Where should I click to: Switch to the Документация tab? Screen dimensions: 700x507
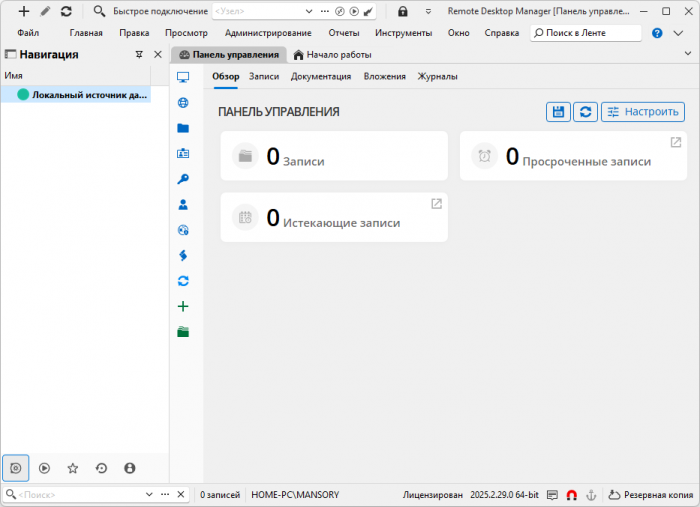321,76
